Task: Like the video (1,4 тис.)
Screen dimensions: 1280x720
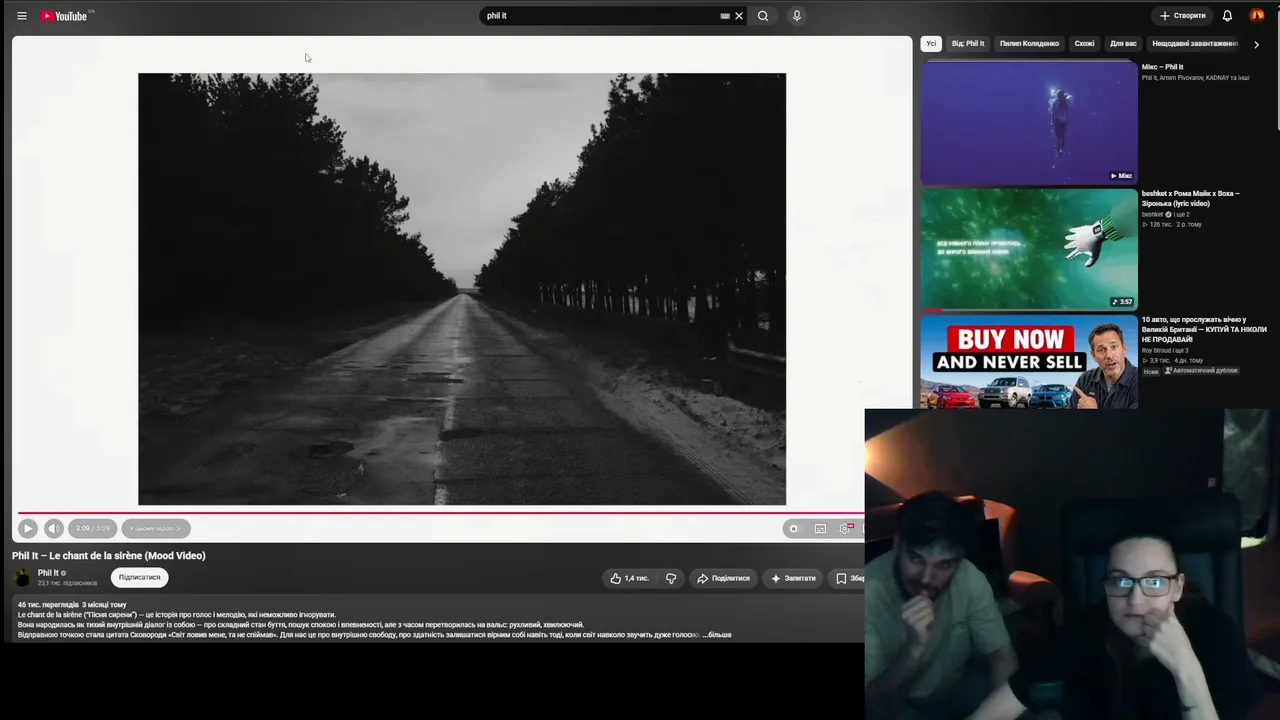Action: [630, 578]
